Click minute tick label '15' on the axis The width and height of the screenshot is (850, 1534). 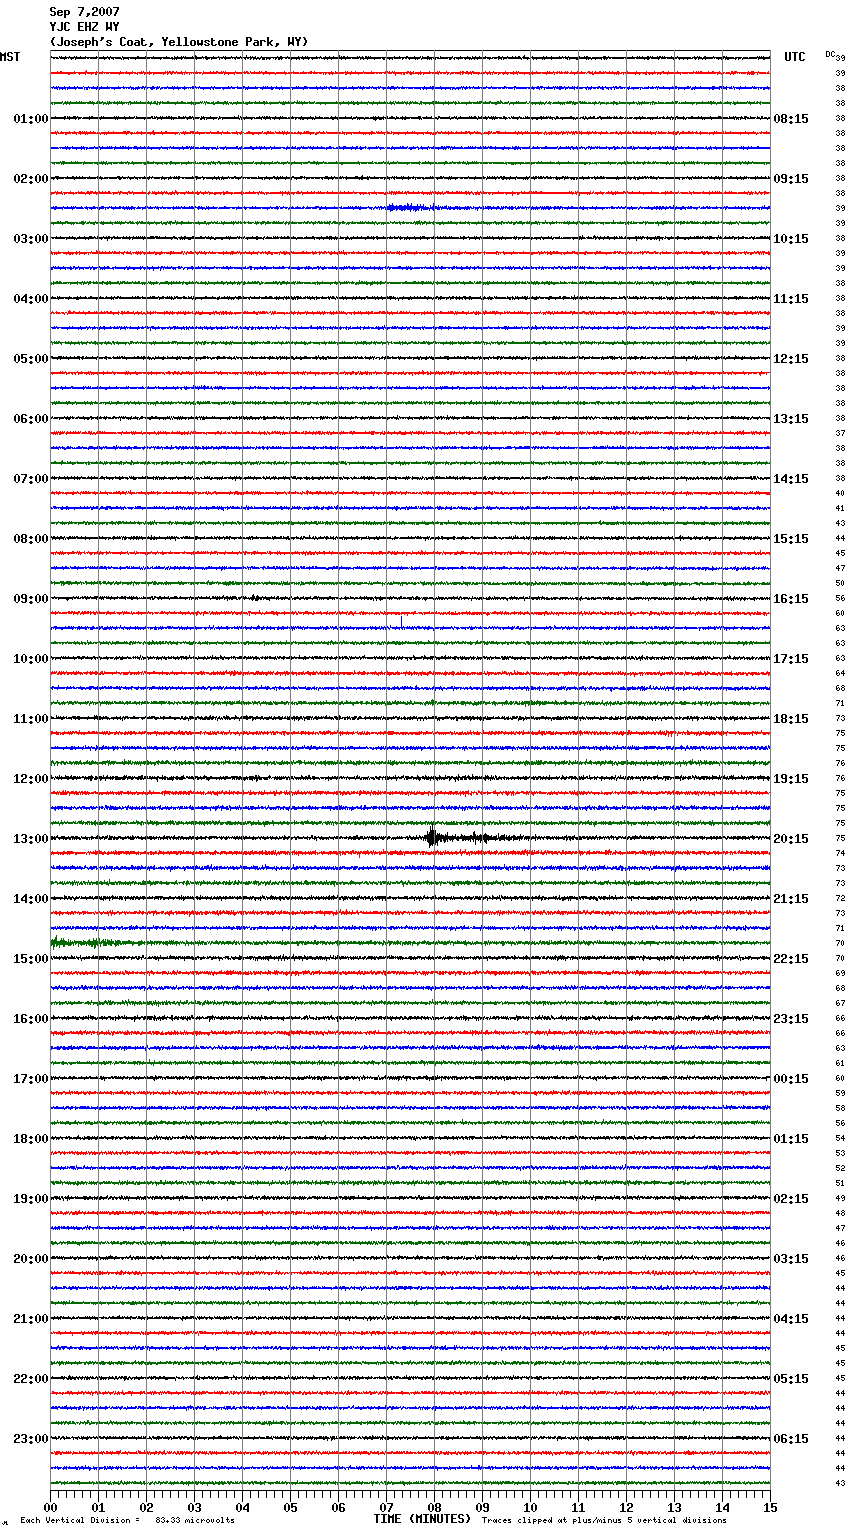(770, 1507)
